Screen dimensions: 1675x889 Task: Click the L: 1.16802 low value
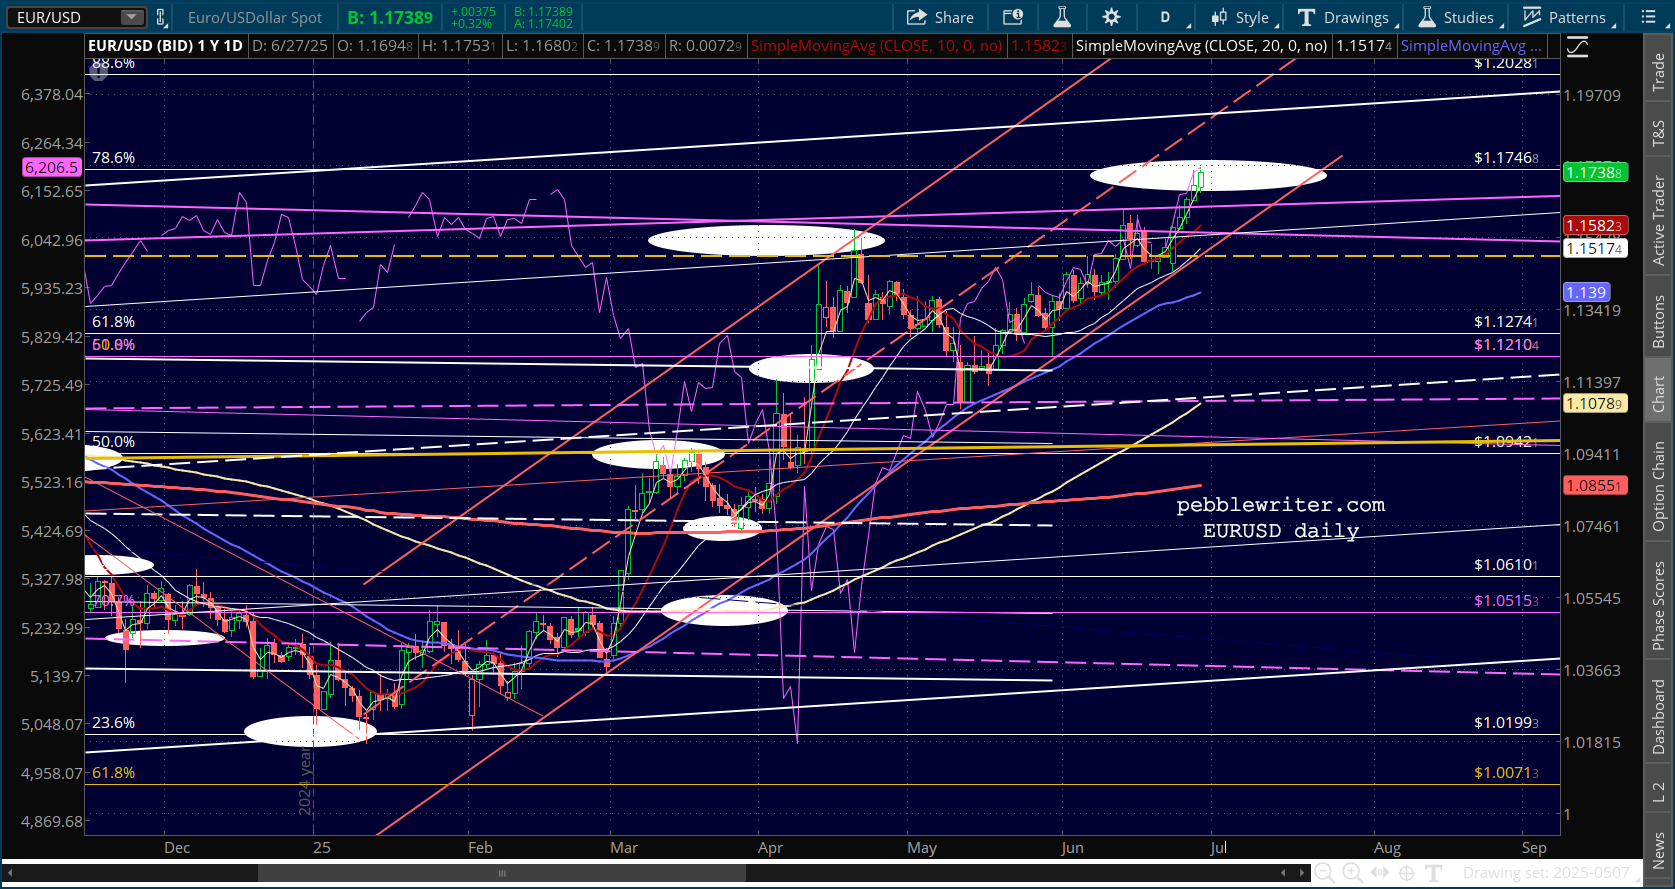541,46
